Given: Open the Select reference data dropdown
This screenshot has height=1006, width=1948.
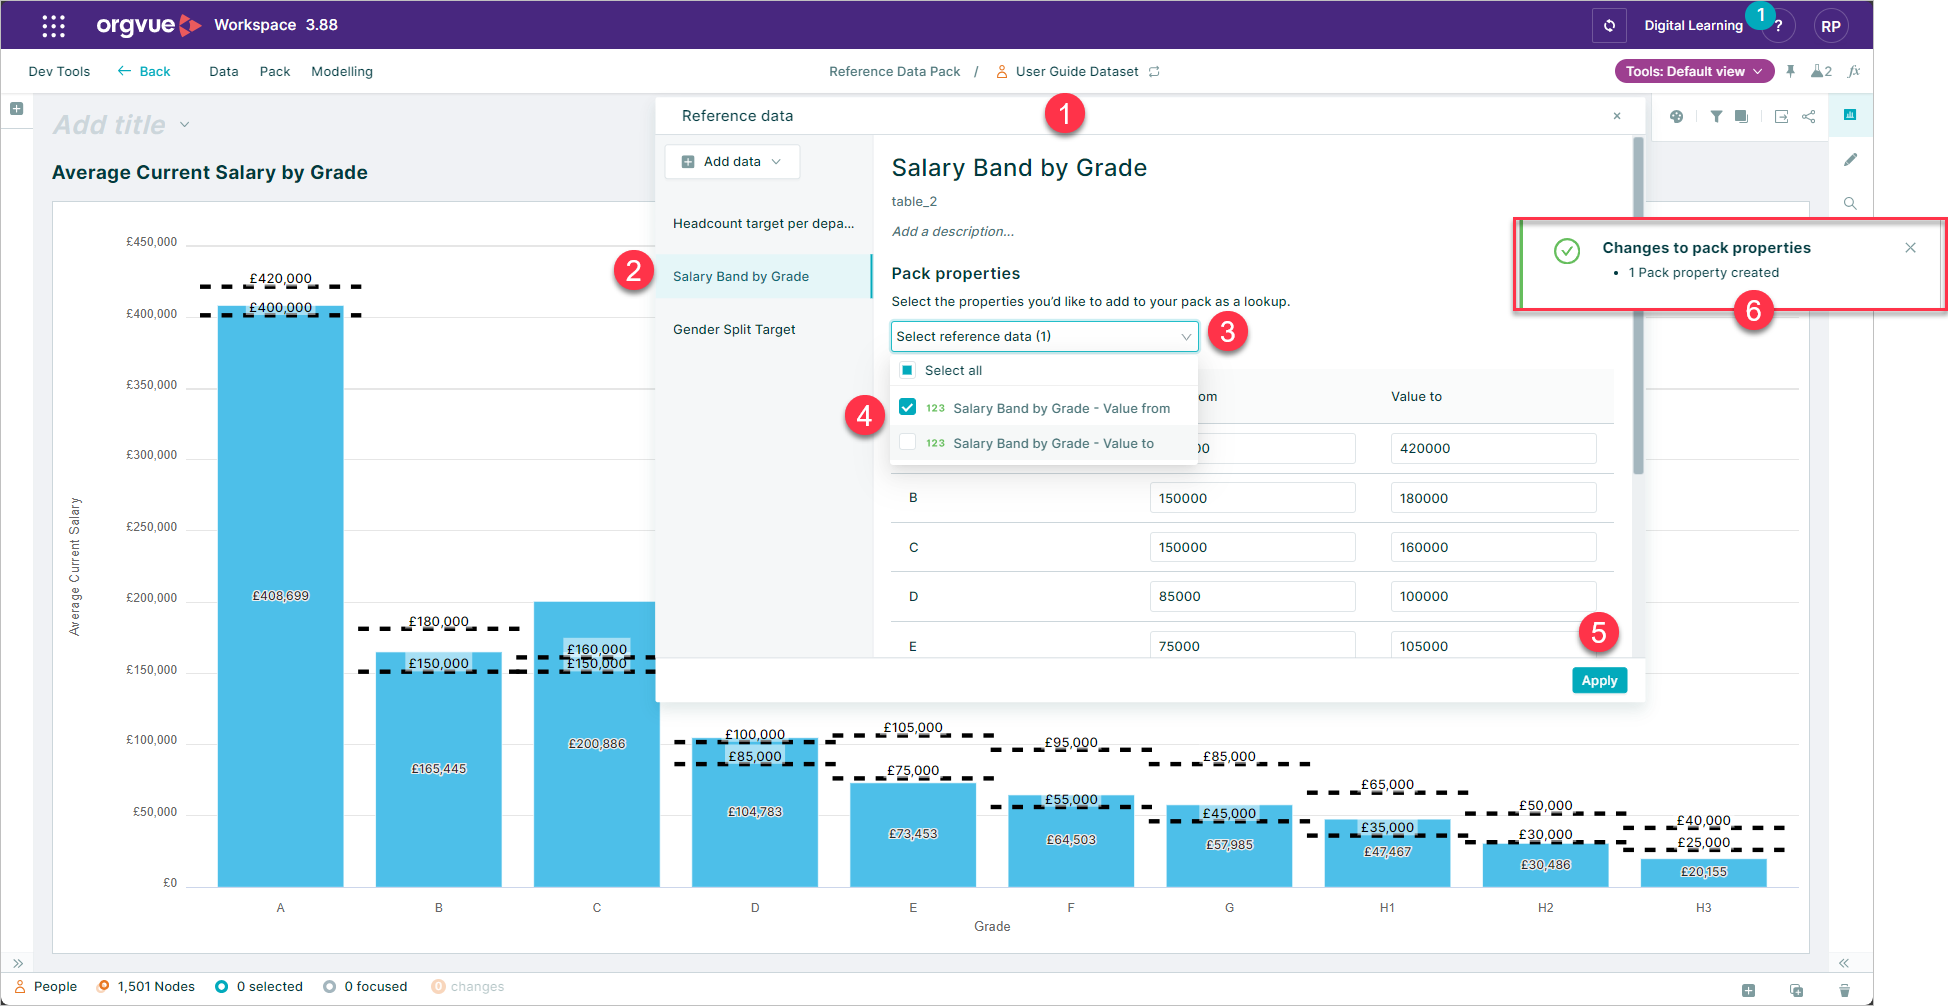Looking at the screenshot, I should 1043,336.
